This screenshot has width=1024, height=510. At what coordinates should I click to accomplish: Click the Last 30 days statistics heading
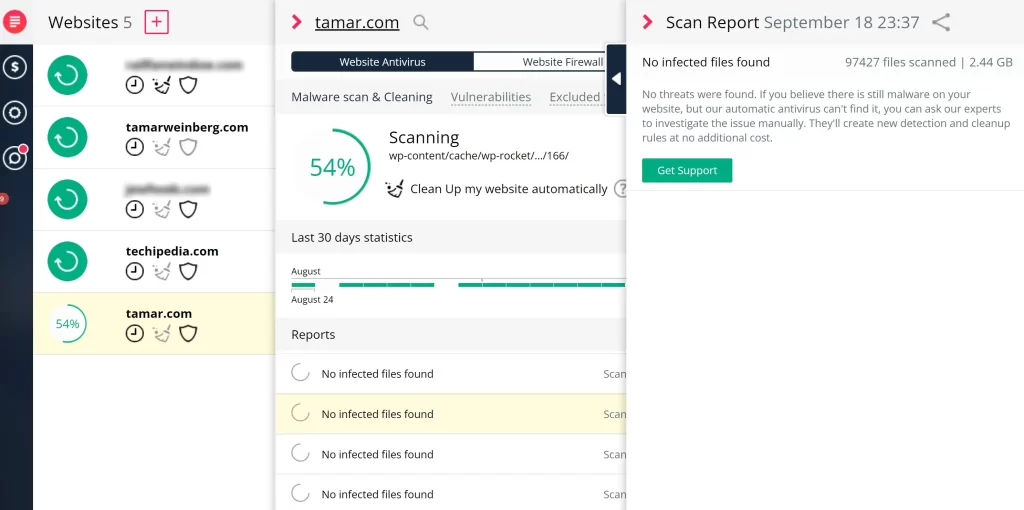352,238
